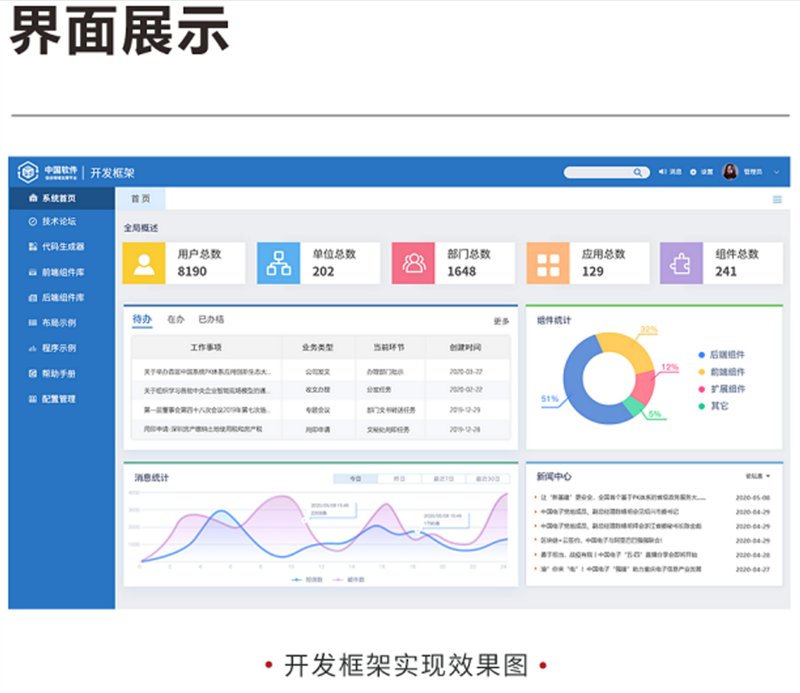Open 布局示例 in the sidebar
The height and width of the screenshot is (693, 800).
click(61, 323)
